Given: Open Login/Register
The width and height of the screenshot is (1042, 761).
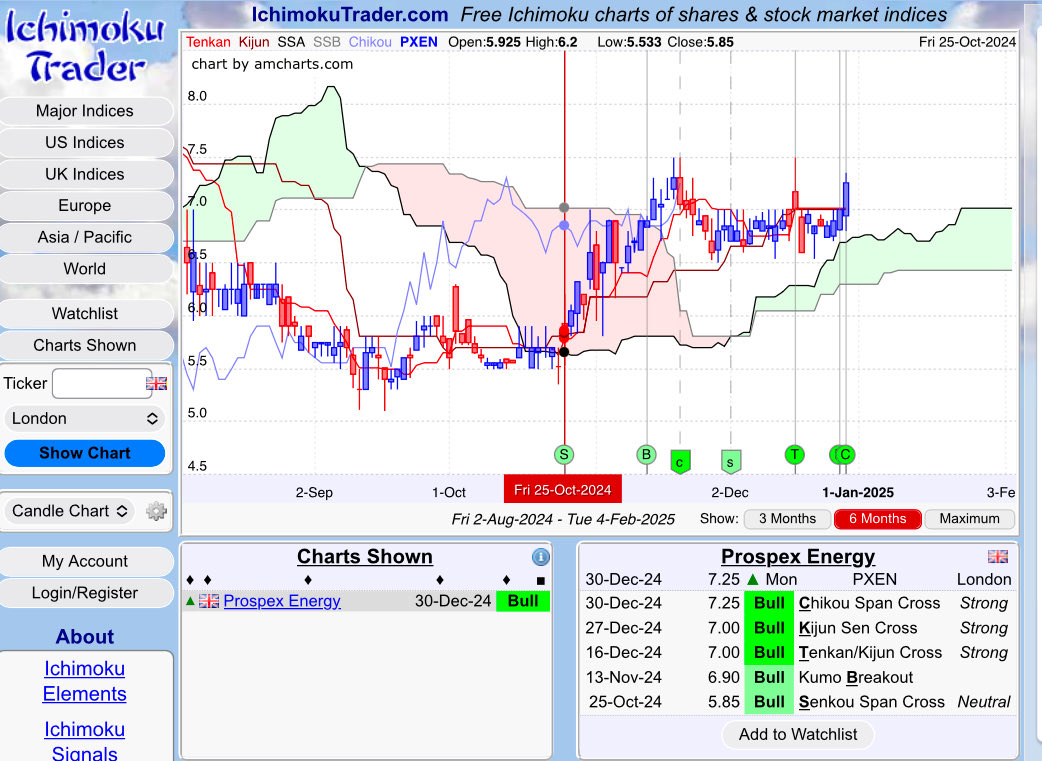Looking at the screenshot, I should click(x=85, y=593).
